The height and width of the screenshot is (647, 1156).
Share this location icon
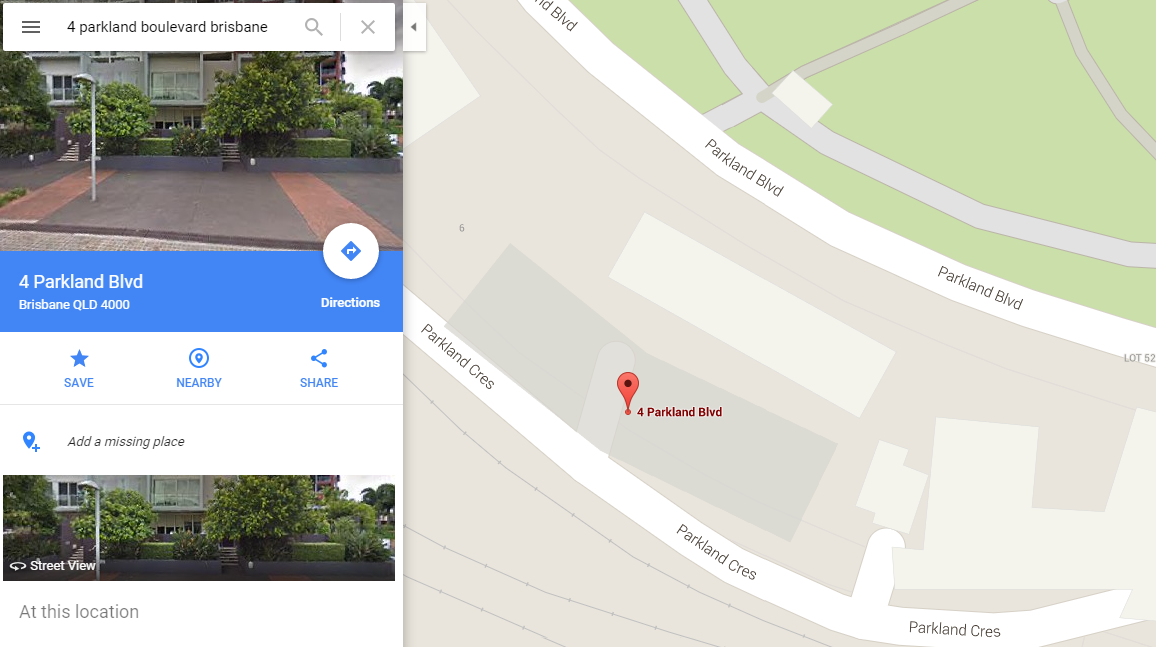pyautogui.click(x=318, y=358)
